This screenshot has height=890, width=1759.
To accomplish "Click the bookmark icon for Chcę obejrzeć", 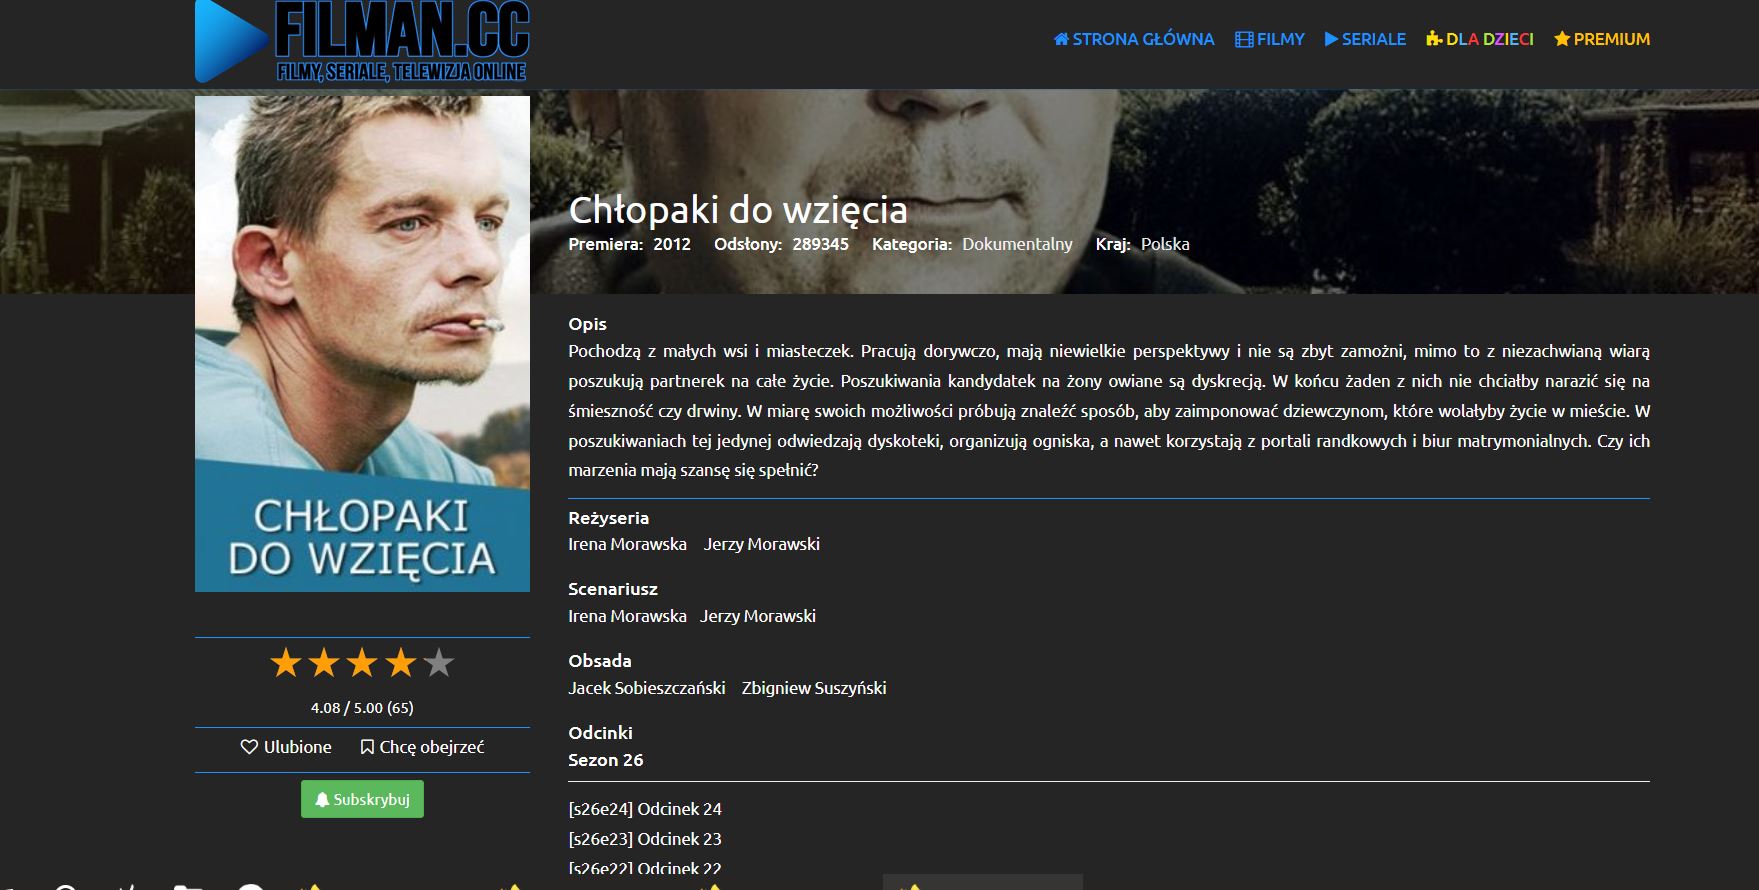I will [x=367, y=747].
